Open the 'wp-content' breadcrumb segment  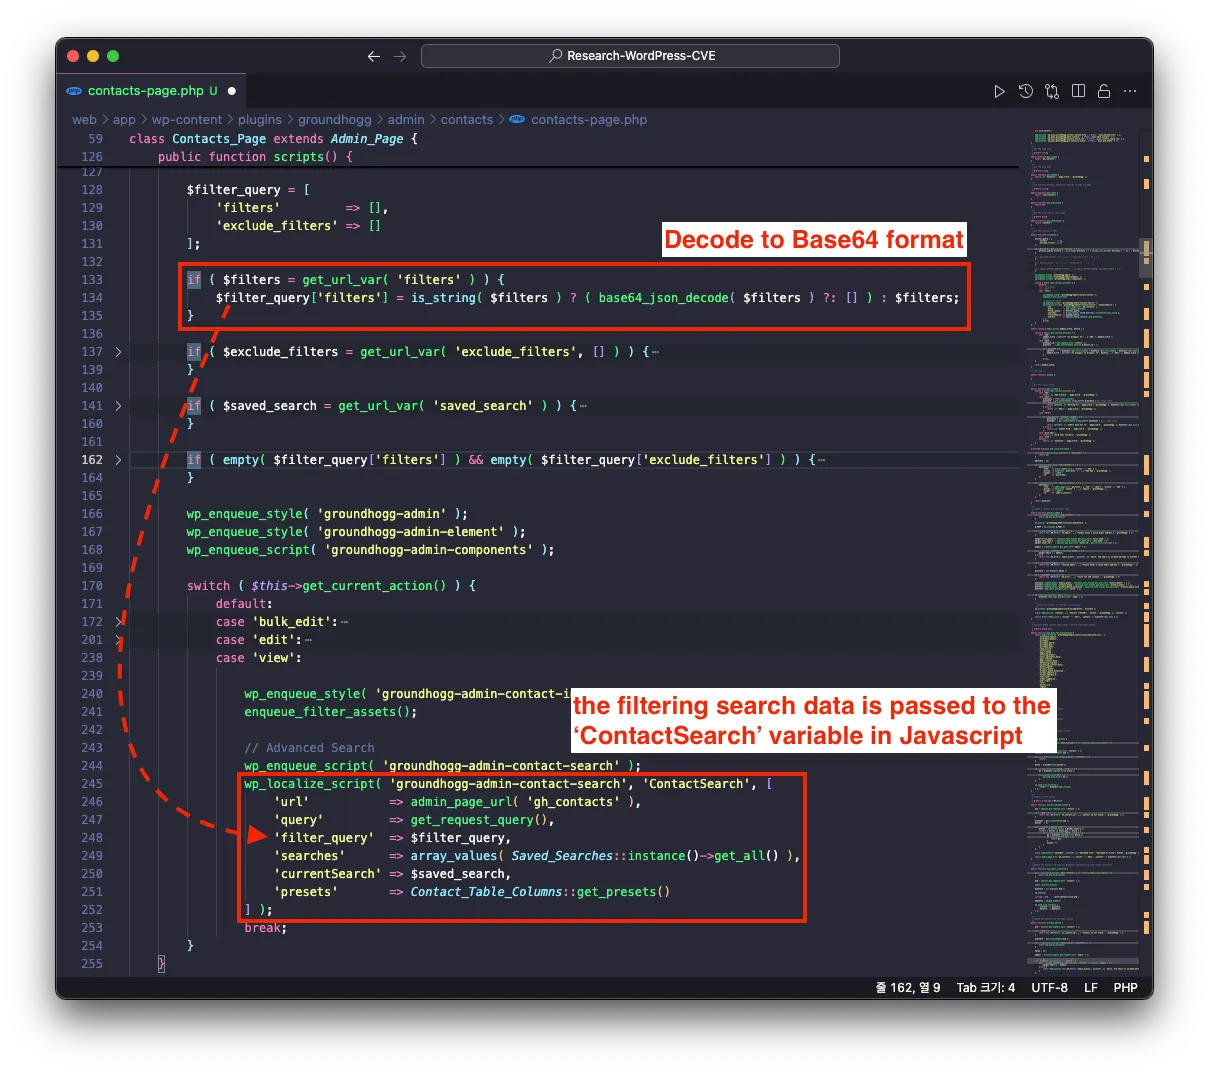pyautogui.click(x=187, y=120)
